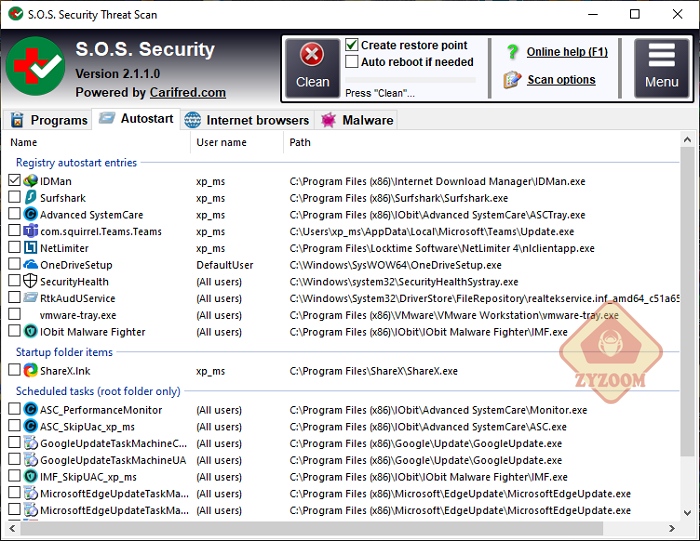Enable Auto reboot if needed
This screenshot has width=700, height=541.
(x=352, y=61)
